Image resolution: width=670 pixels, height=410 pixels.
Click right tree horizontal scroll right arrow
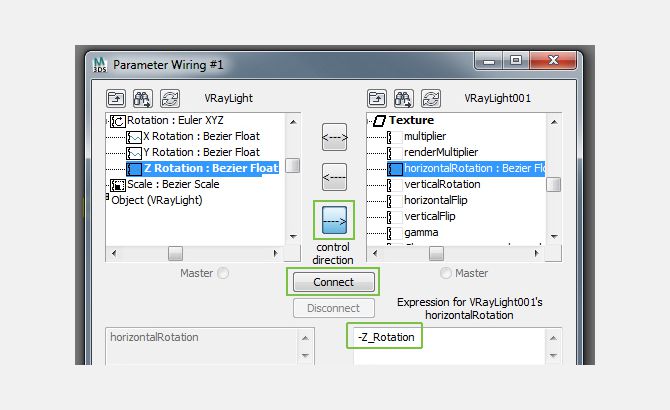[536, 253]
